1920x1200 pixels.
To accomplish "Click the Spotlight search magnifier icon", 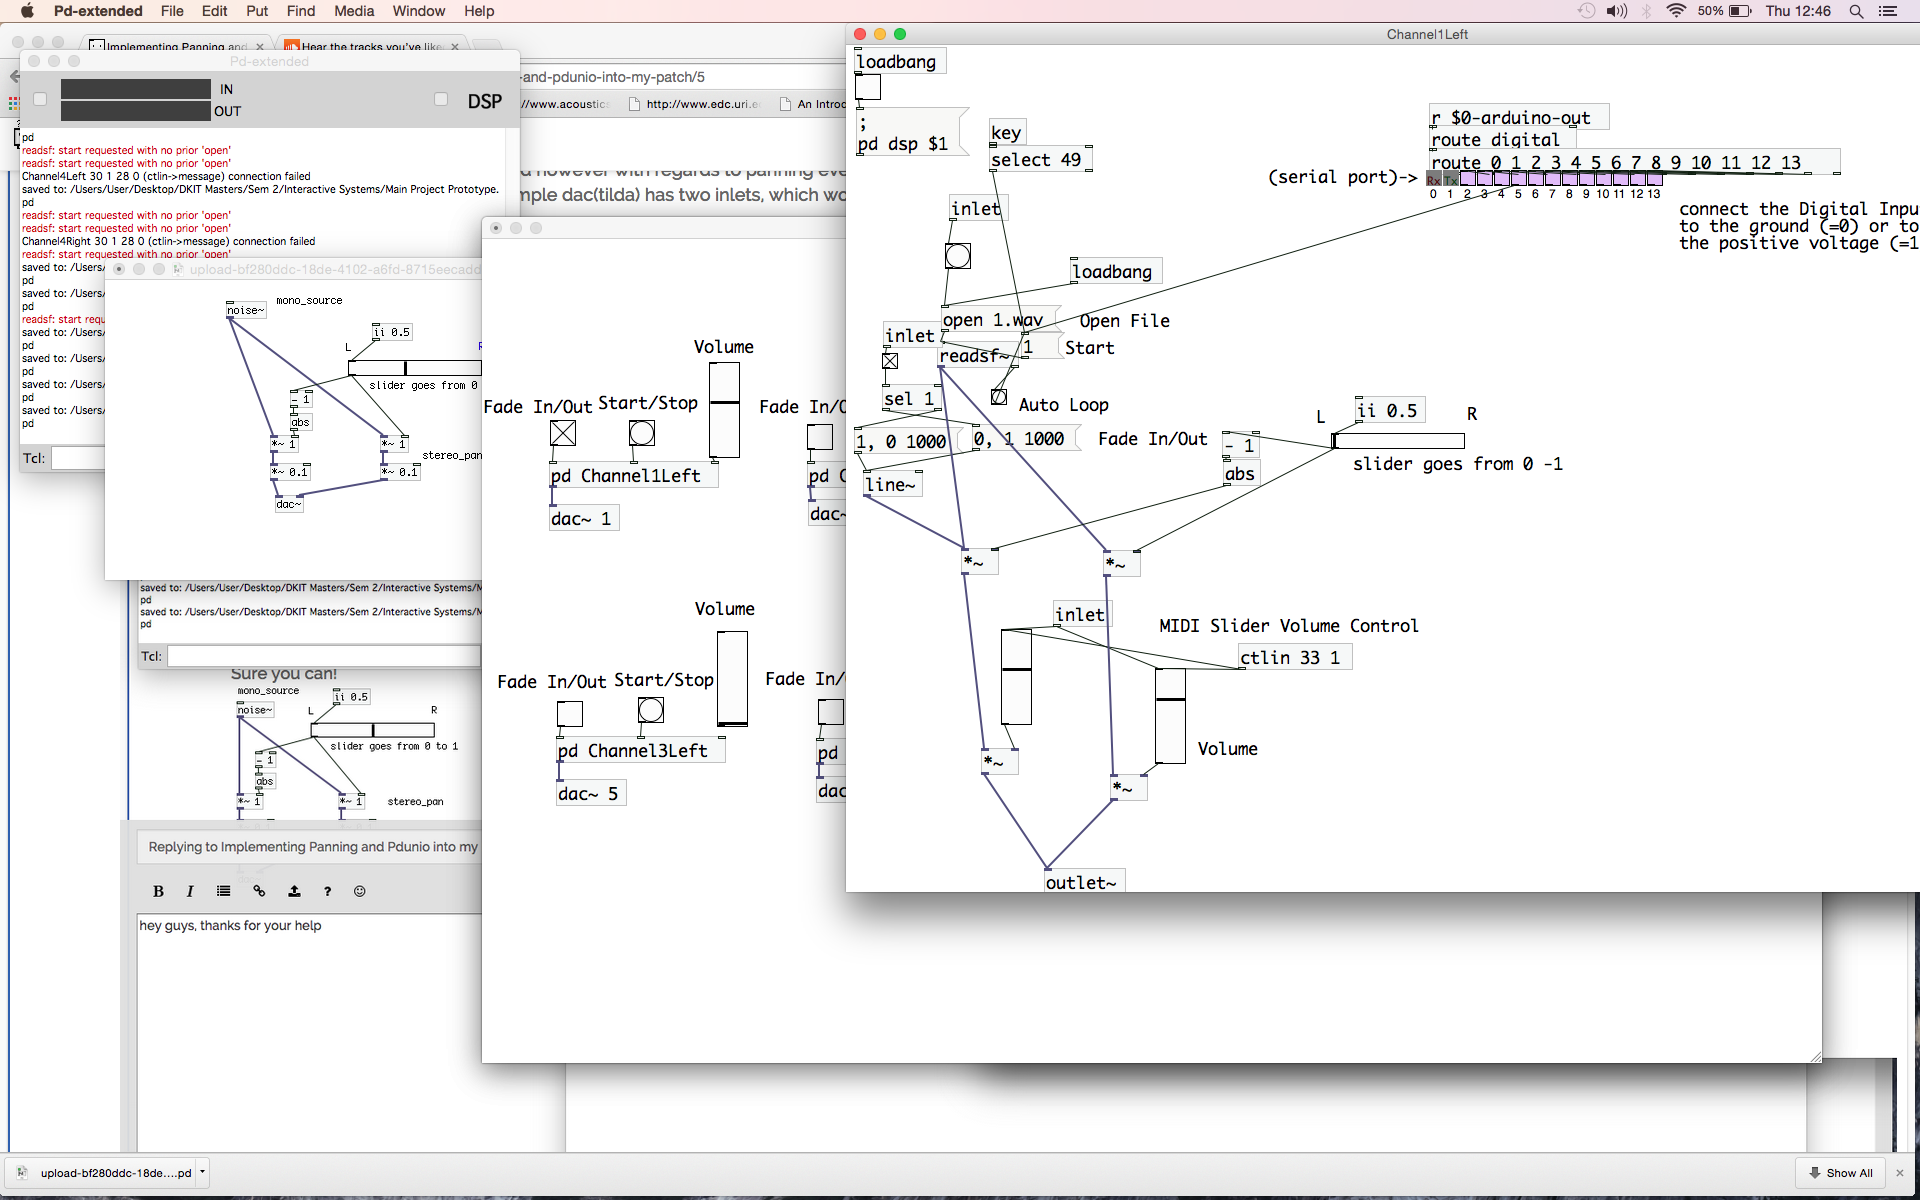I will click(1856, 11).
